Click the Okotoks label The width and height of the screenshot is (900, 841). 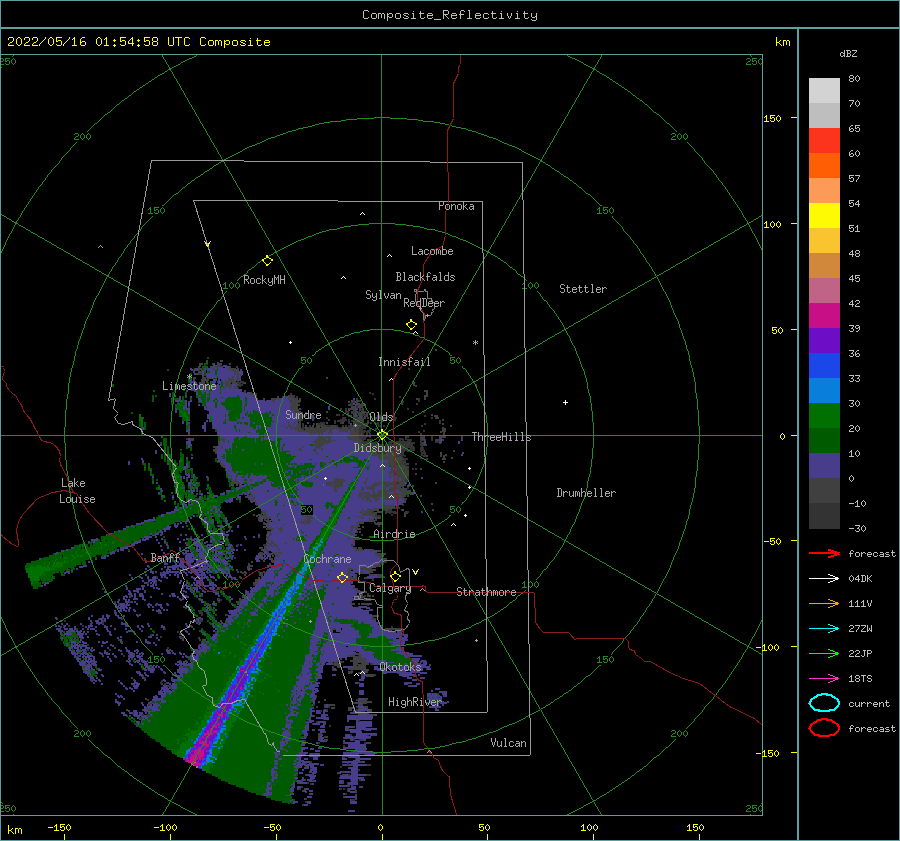(x=400, y=666)
